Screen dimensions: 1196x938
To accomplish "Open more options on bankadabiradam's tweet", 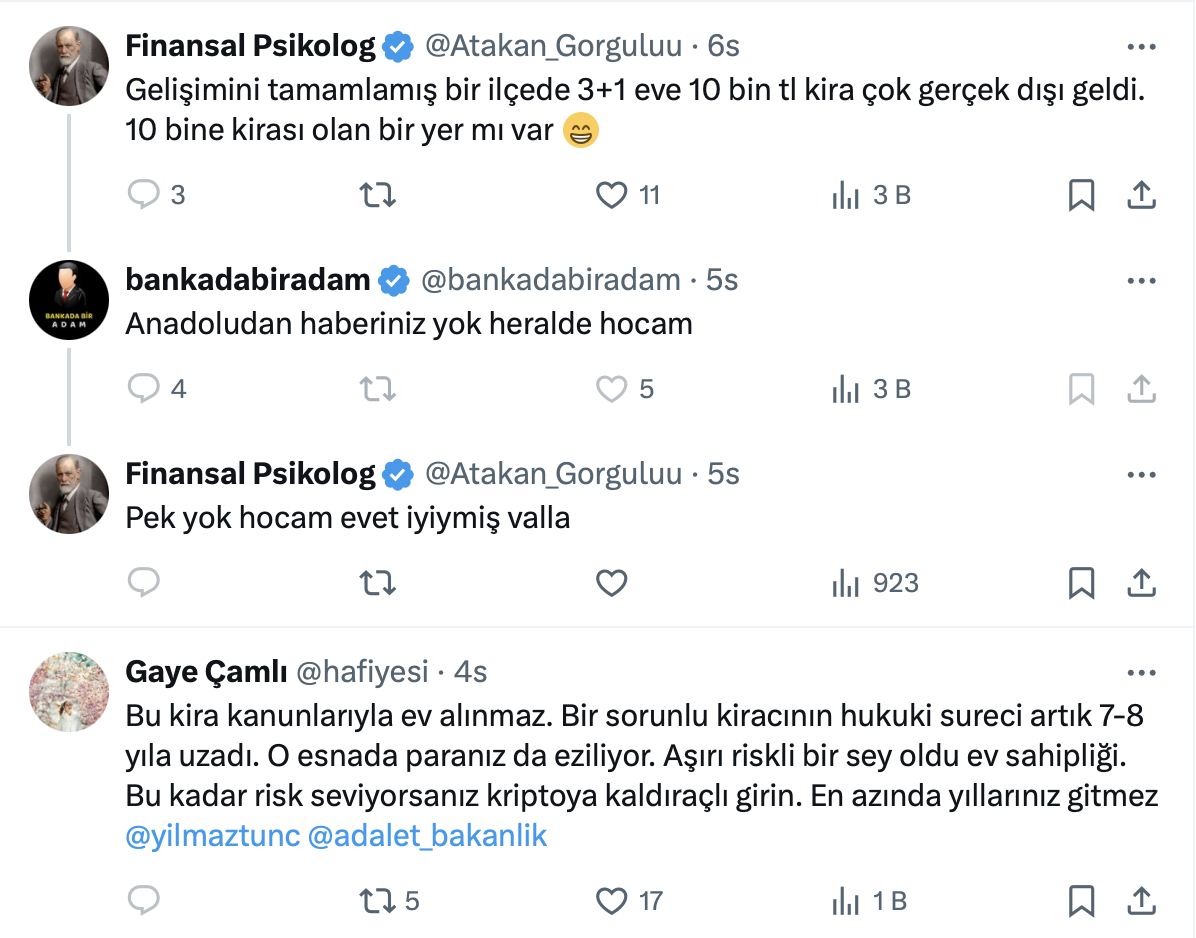I will tap(1141, 281).
